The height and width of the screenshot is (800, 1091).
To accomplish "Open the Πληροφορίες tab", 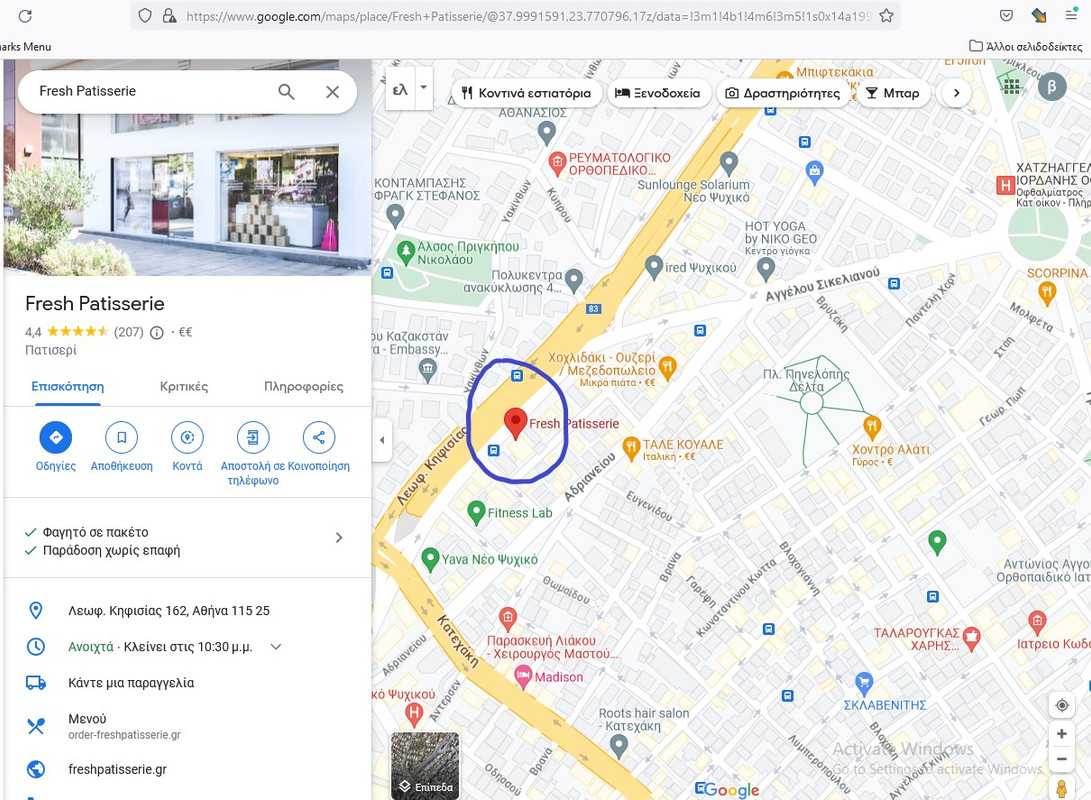I will click(x=303, y=387).
